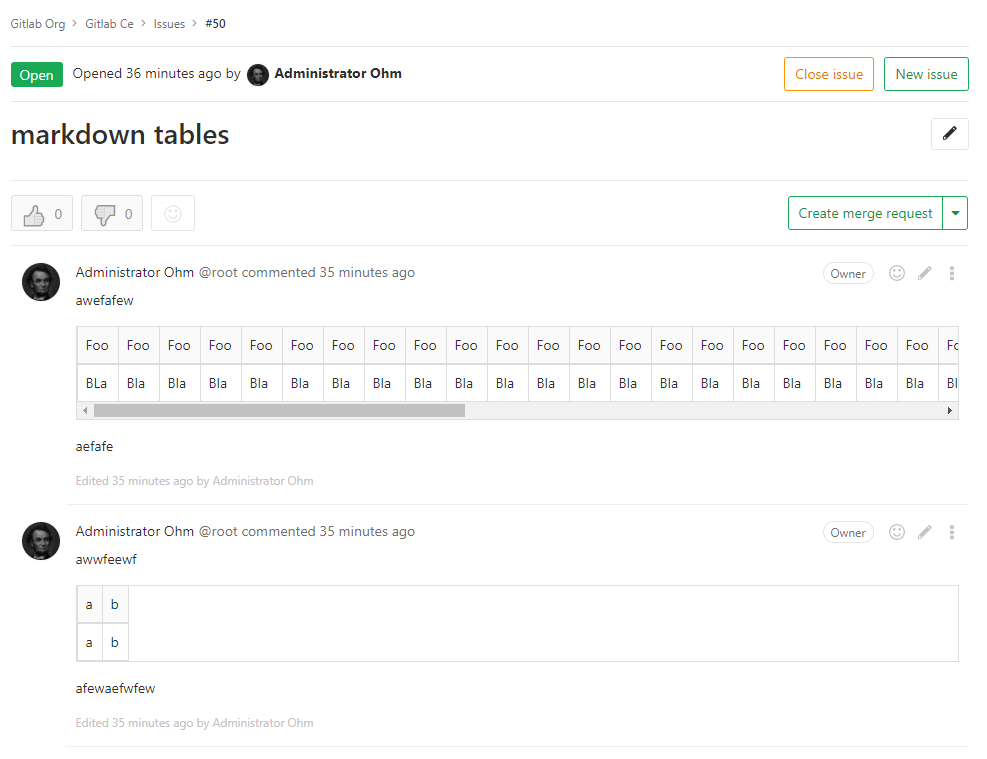The height and width of the screenshot is (759, 987).
Task: Open the Issues breadcrumb link
Action: [169, 23]
